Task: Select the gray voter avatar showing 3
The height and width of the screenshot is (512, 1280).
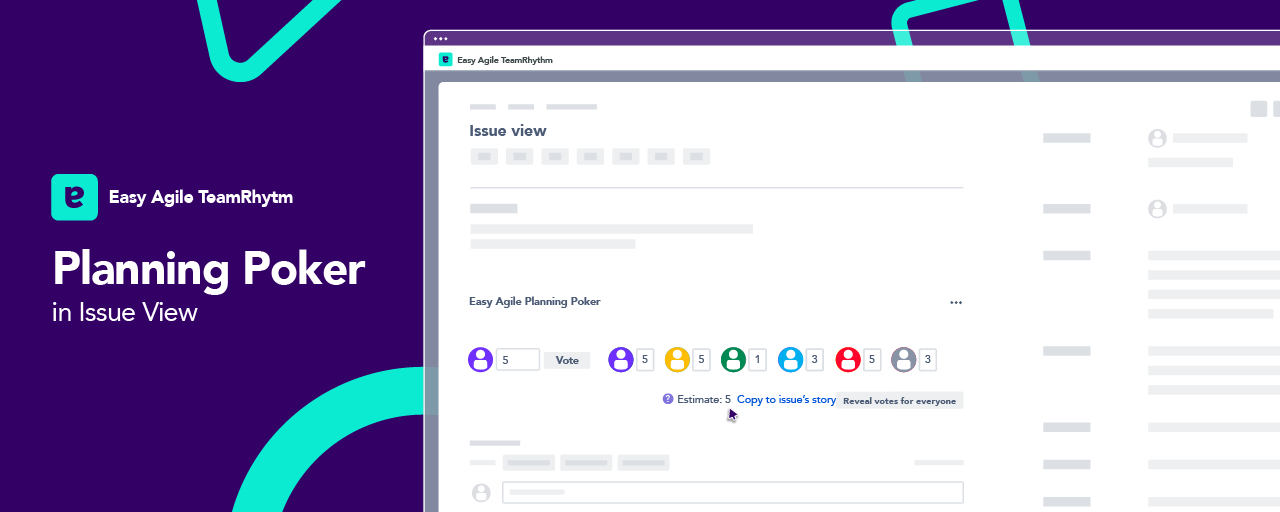Action: pos(904,360)
